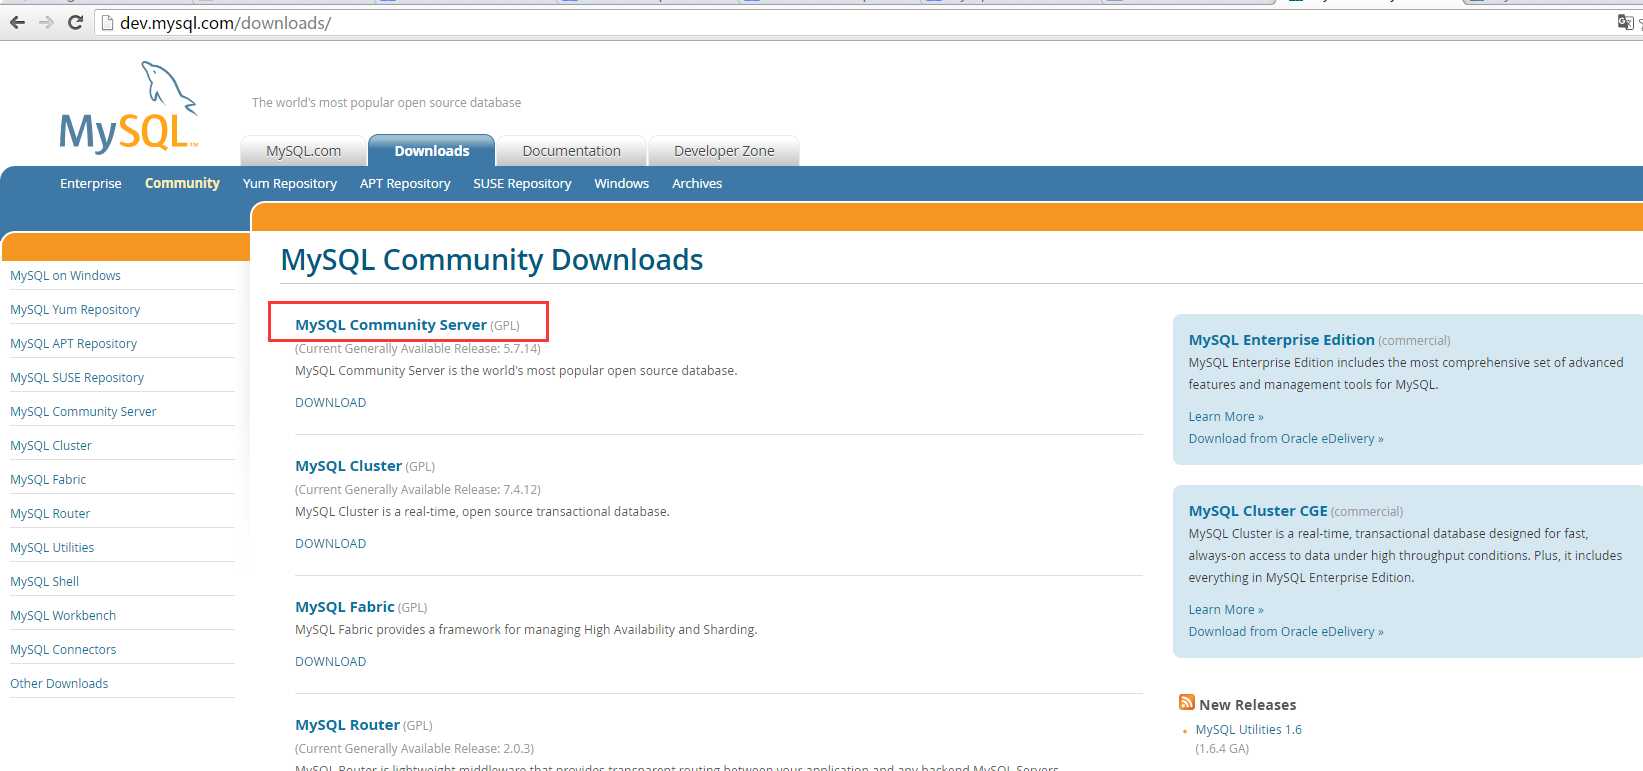Click the MySQL dolphin logo
The height and width of the screenshot is (771, 1643).
click(x=129, y=107)
